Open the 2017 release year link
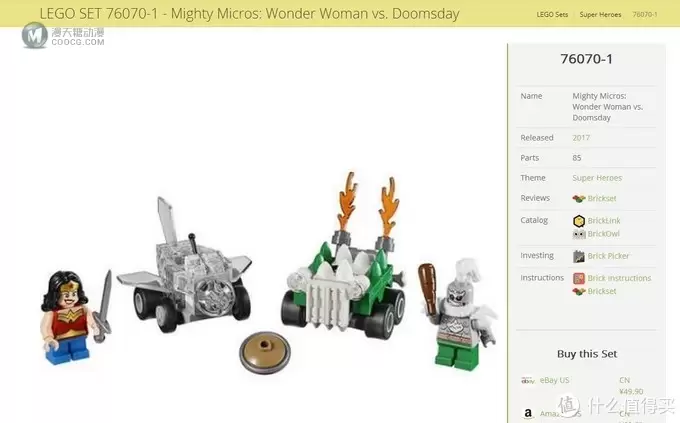 (581, 138)
